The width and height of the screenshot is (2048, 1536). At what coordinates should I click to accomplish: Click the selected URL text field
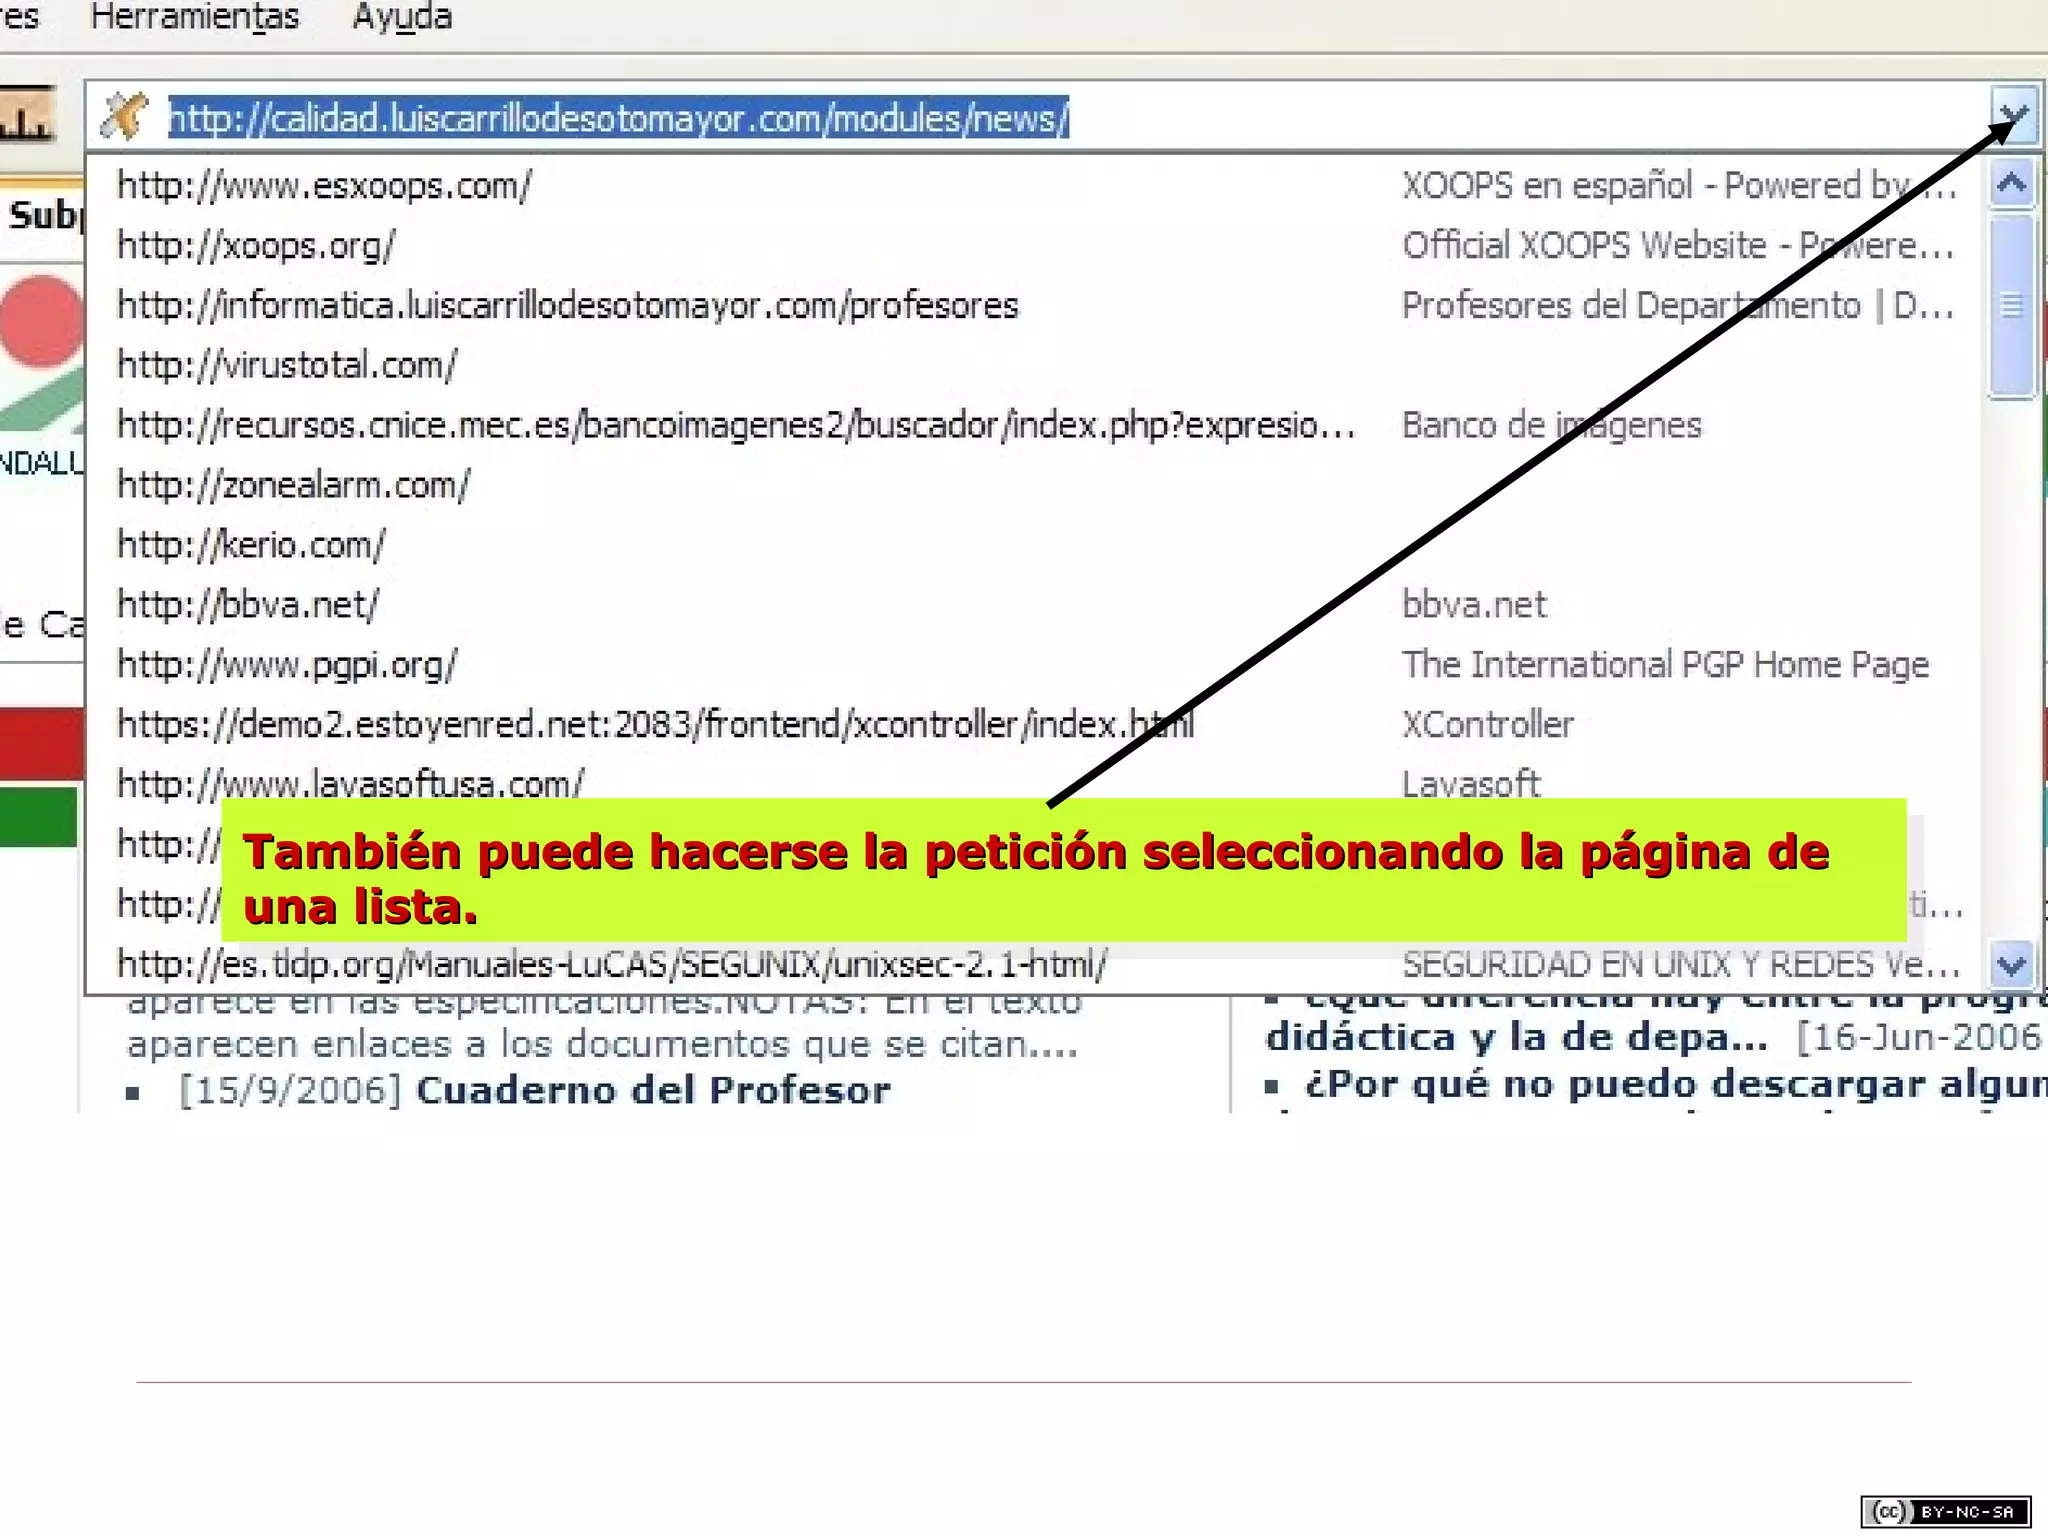618,118
